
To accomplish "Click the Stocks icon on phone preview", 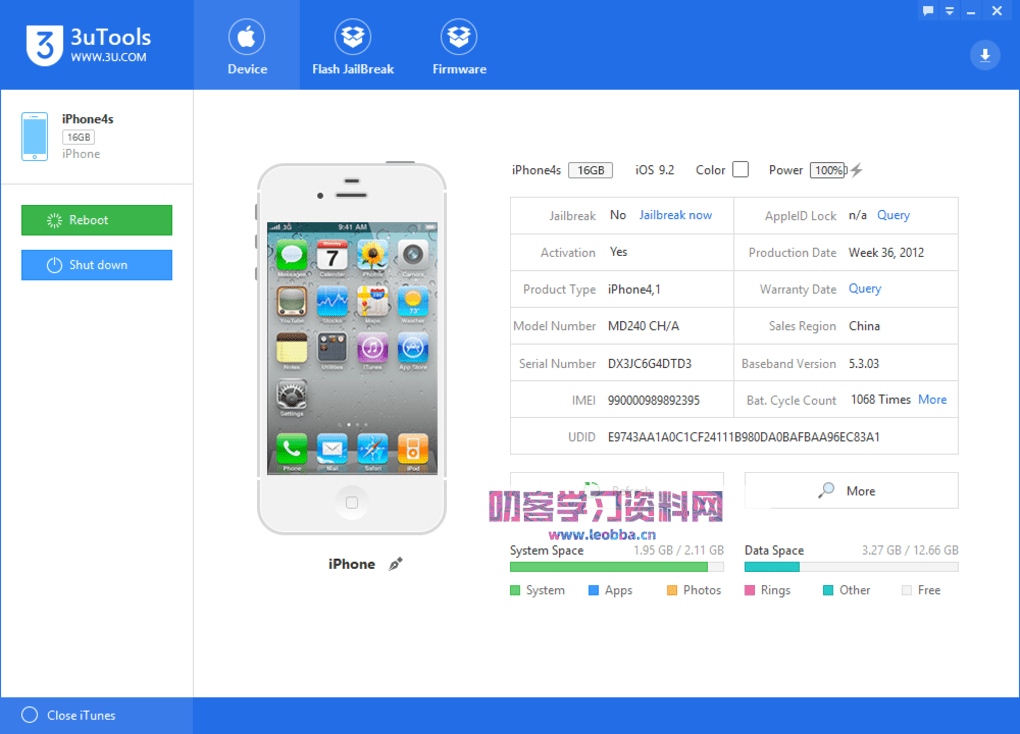I will click(332, 301).
